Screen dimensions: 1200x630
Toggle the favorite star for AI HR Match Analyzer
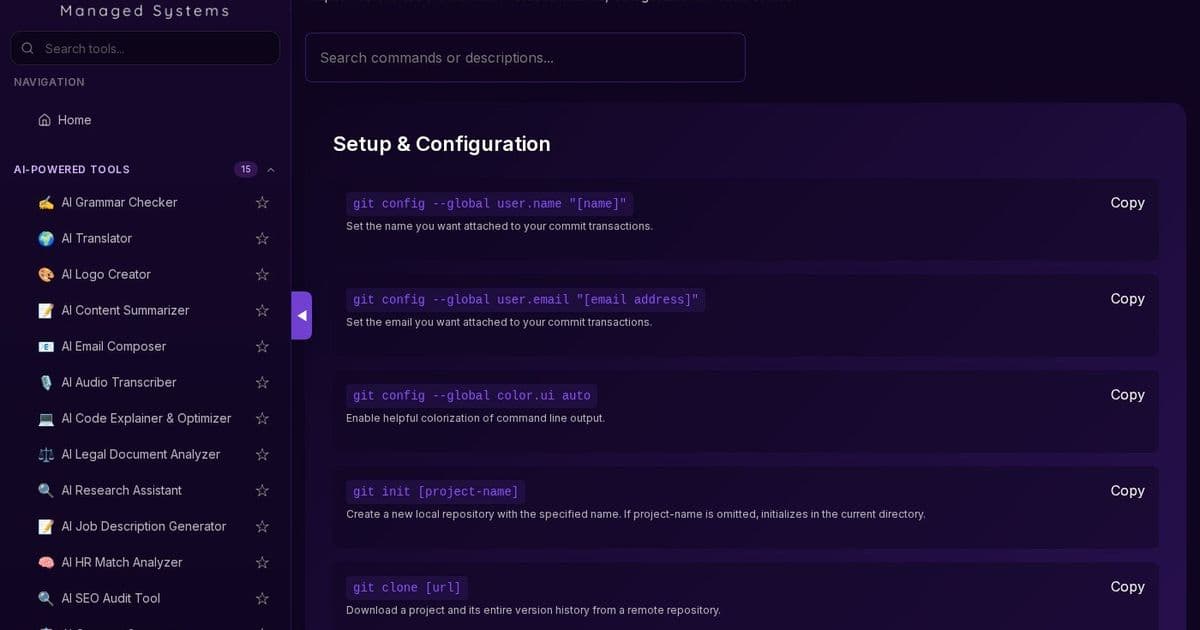point(261,562)
